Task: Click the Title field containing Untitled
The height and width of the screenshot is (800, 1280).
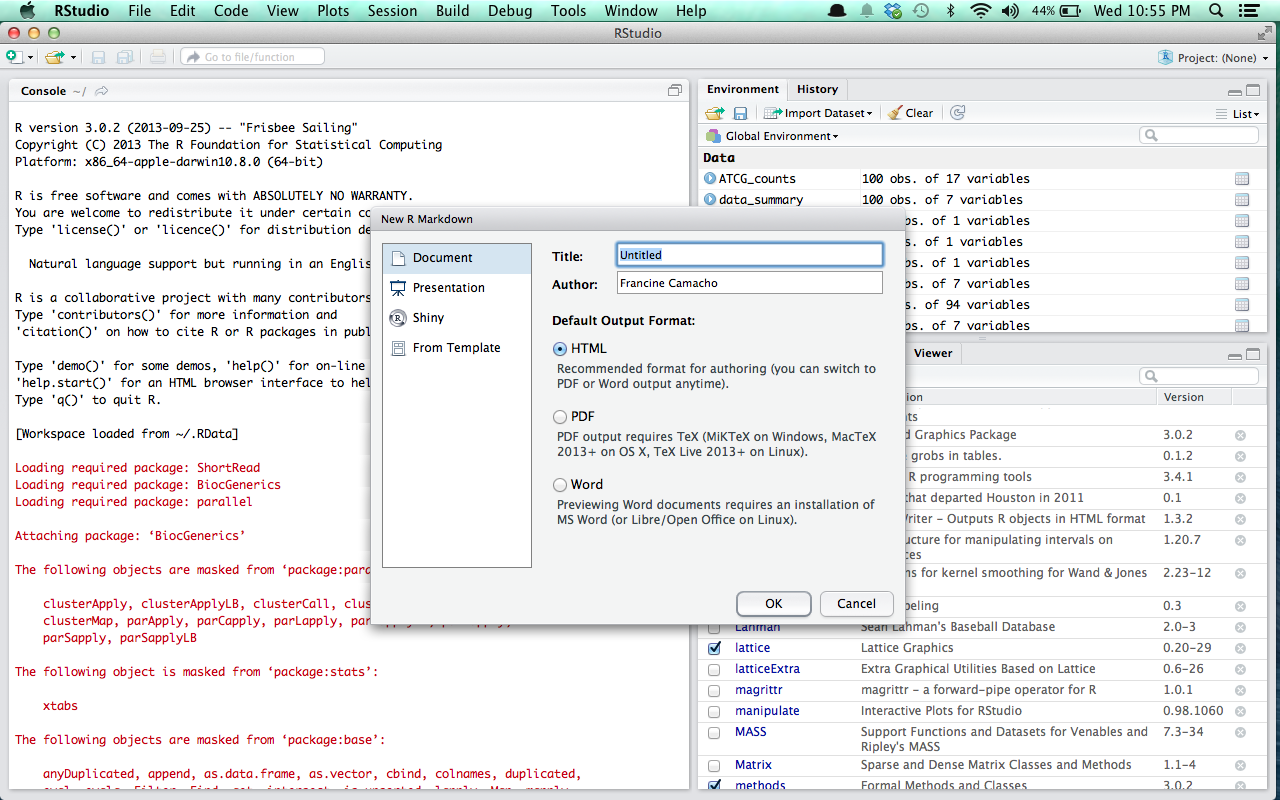Action: 750,255
